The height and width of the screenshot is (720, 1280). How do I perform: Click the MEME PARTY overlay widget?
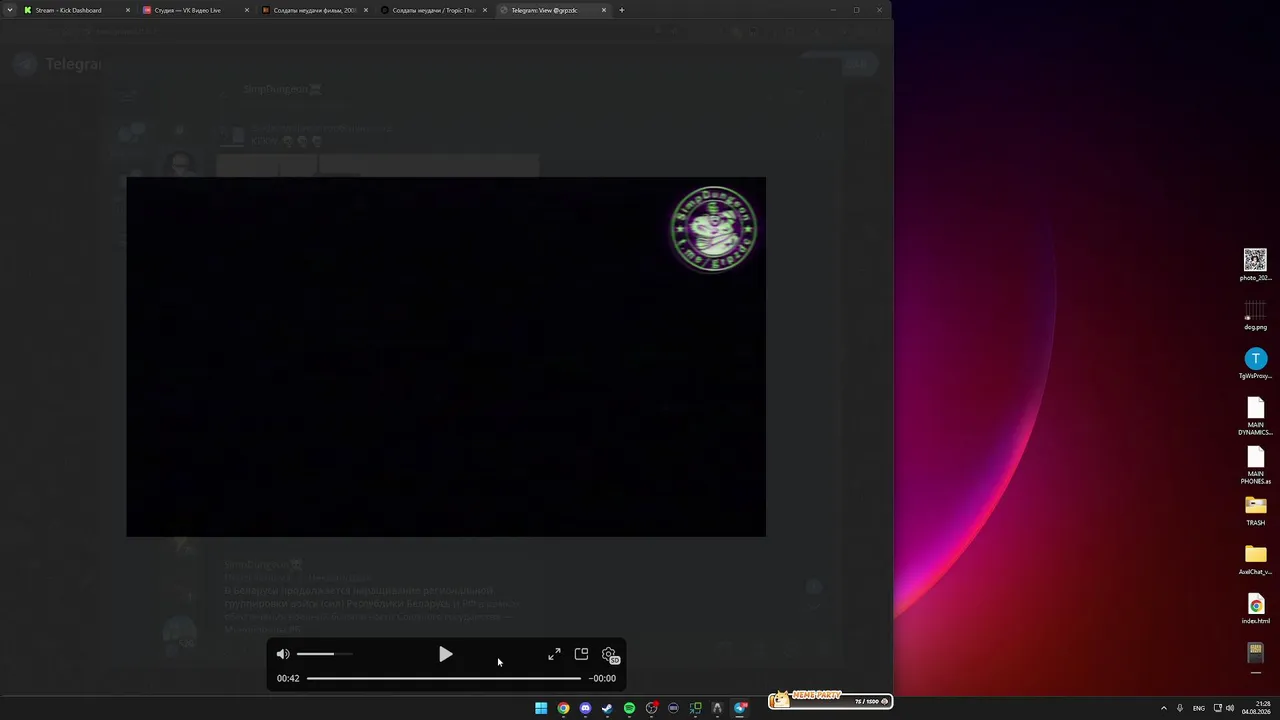coord(830,700)
